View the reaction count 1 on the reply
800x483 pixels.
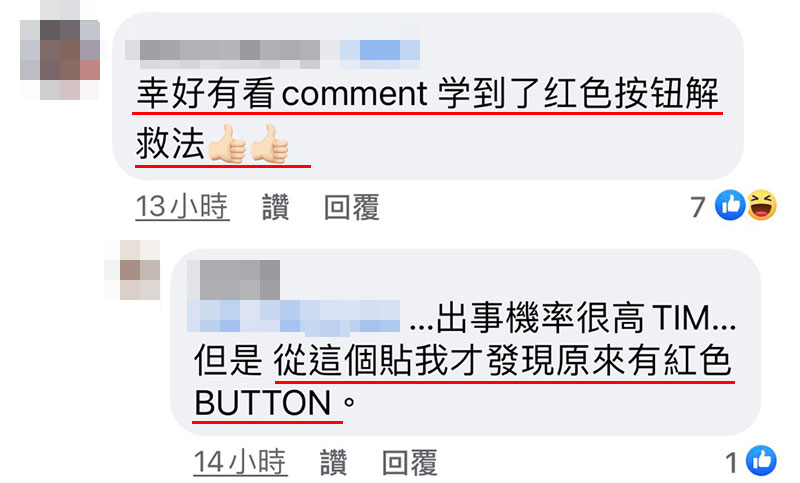click(732, 463)
